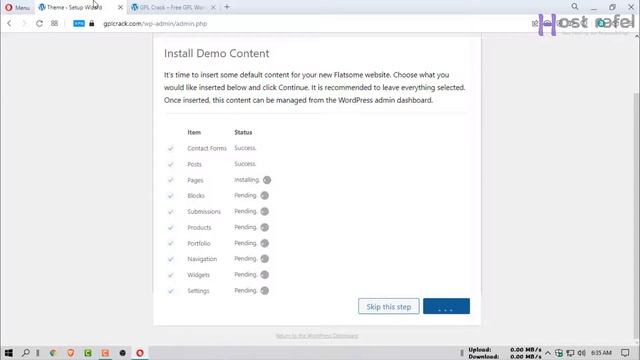Click the volume speaker tray icon
The image size is (640, 360).
coord(582,353)
